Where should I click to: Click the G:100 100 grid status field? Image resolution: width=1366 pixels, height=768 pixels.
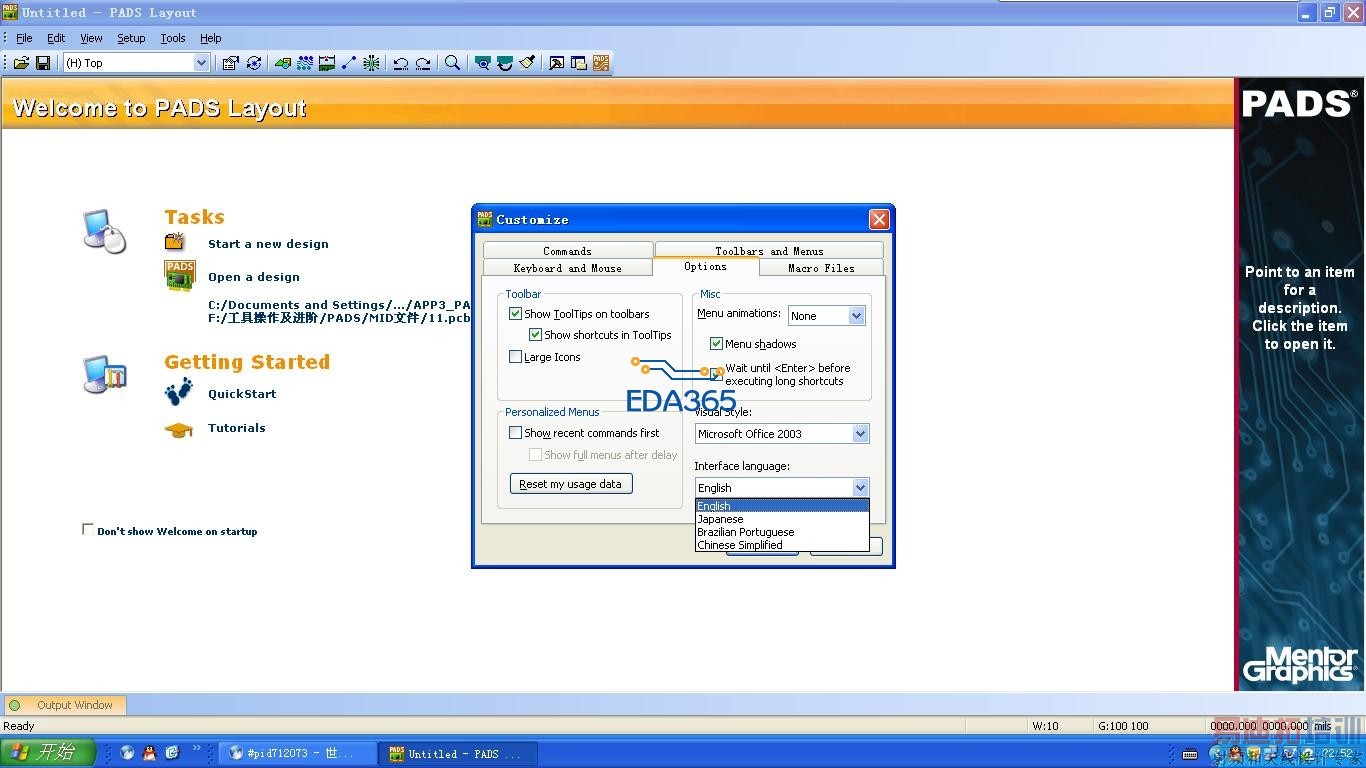1123,726
